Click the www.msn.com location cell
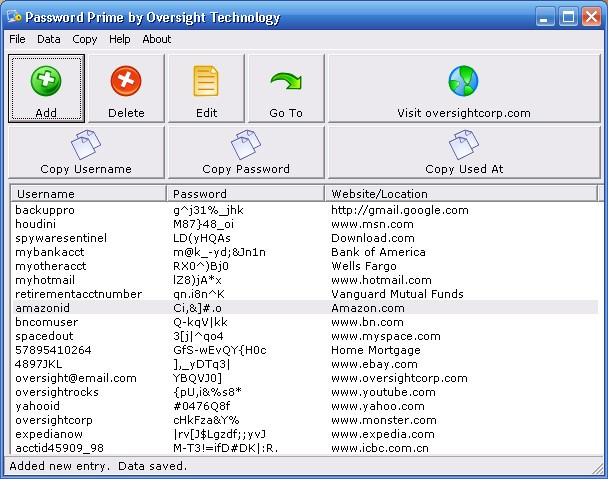Screen dimensions: 608x479 [x=372, y=224]
